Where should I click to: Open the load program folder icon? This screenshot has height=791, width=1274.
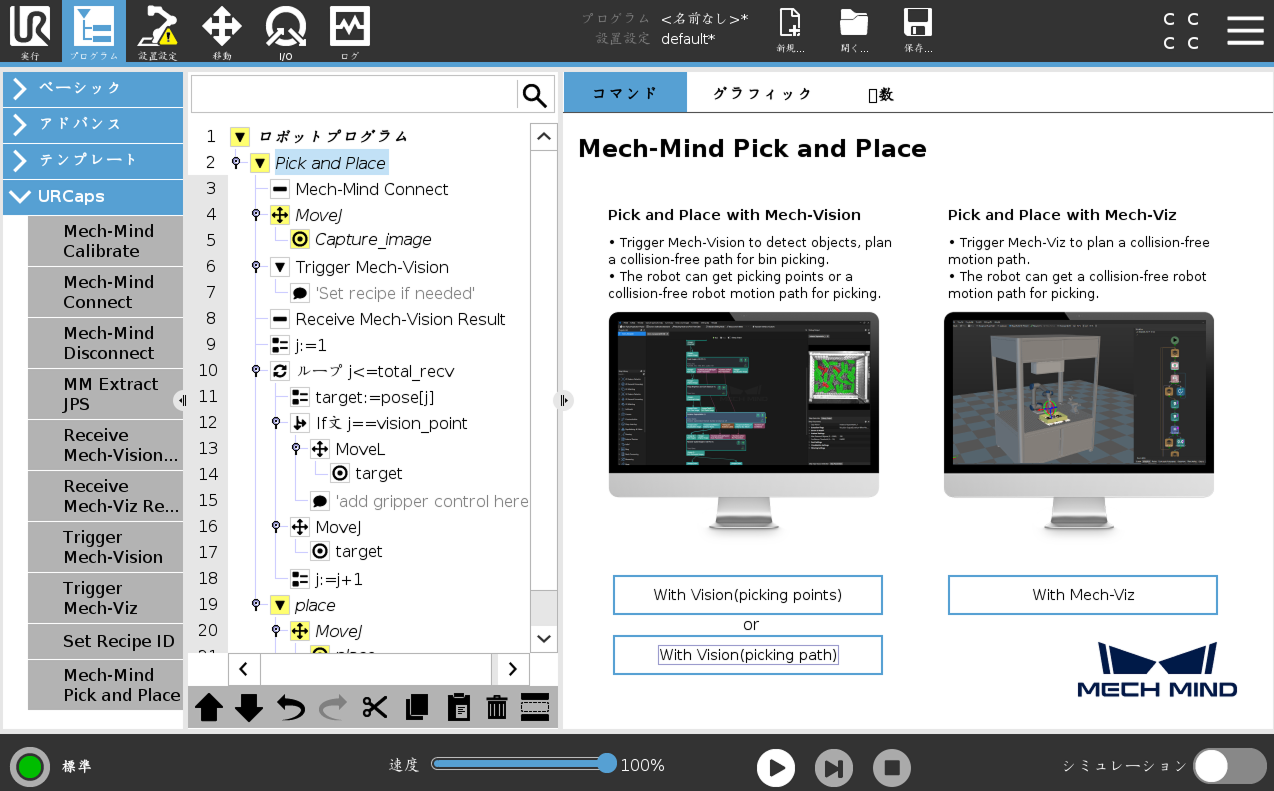(854, 31)
